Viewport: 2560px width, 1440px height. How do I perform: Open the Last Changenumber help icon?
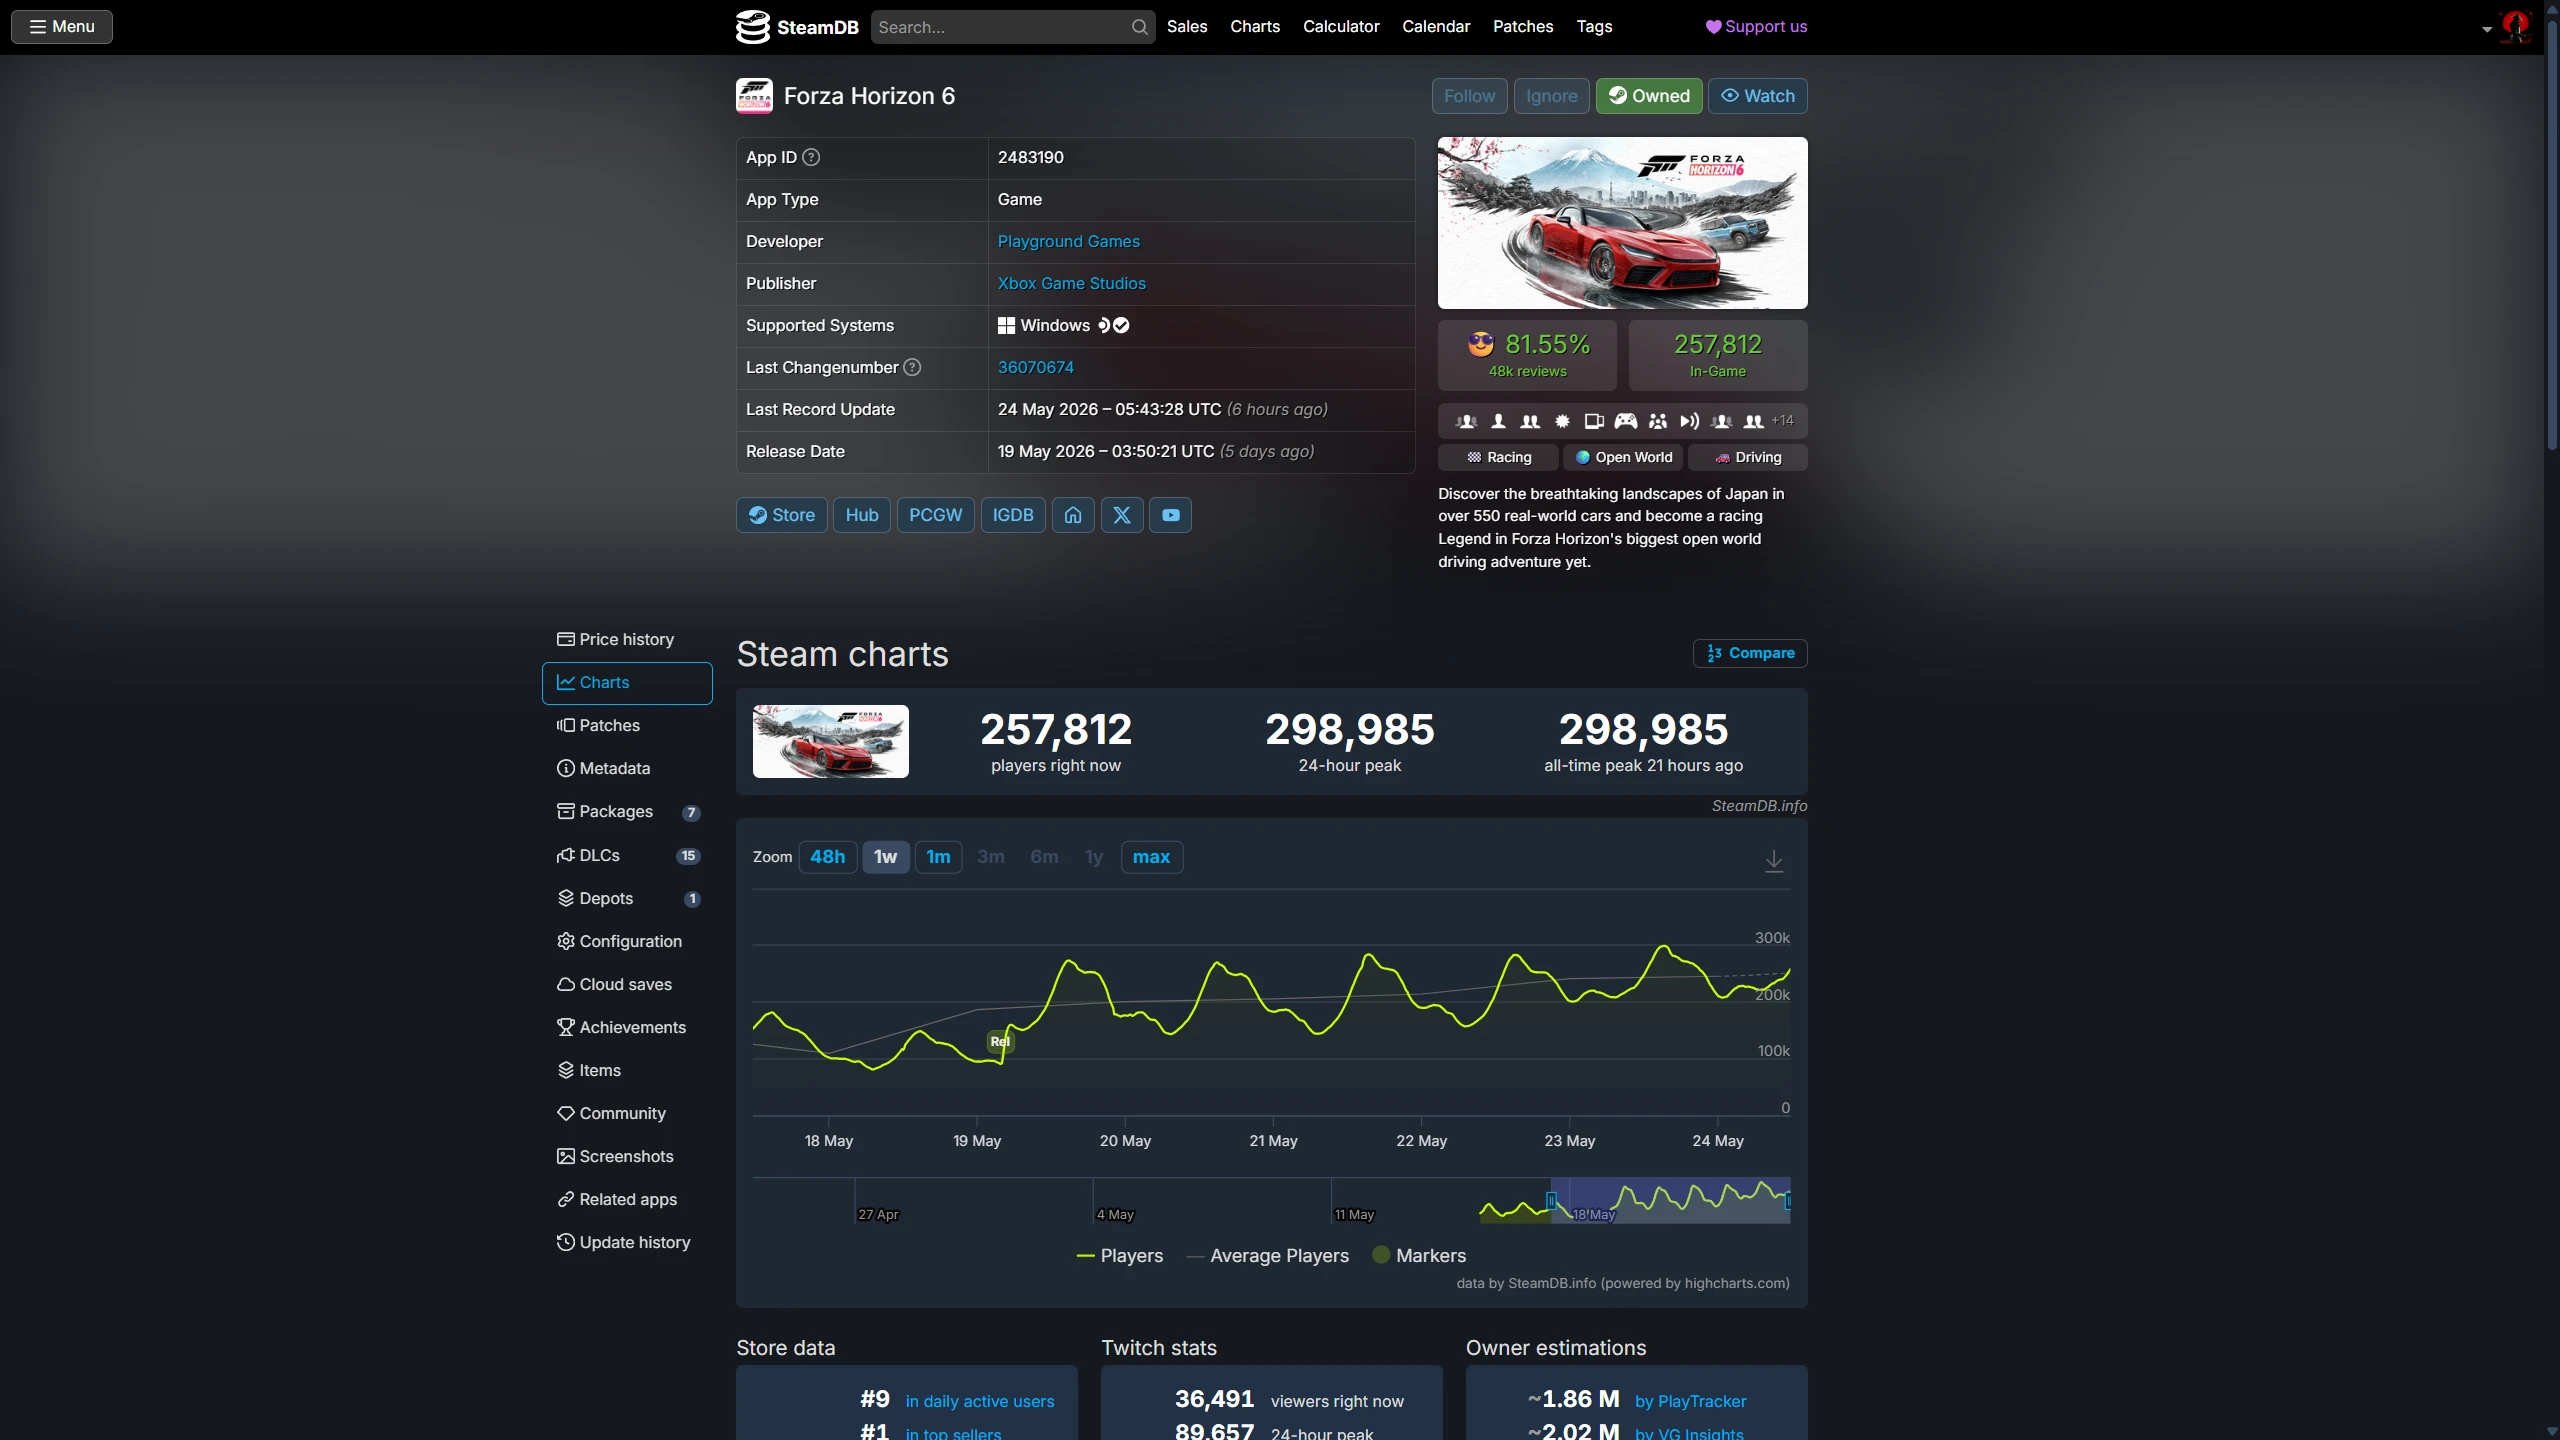912,367
